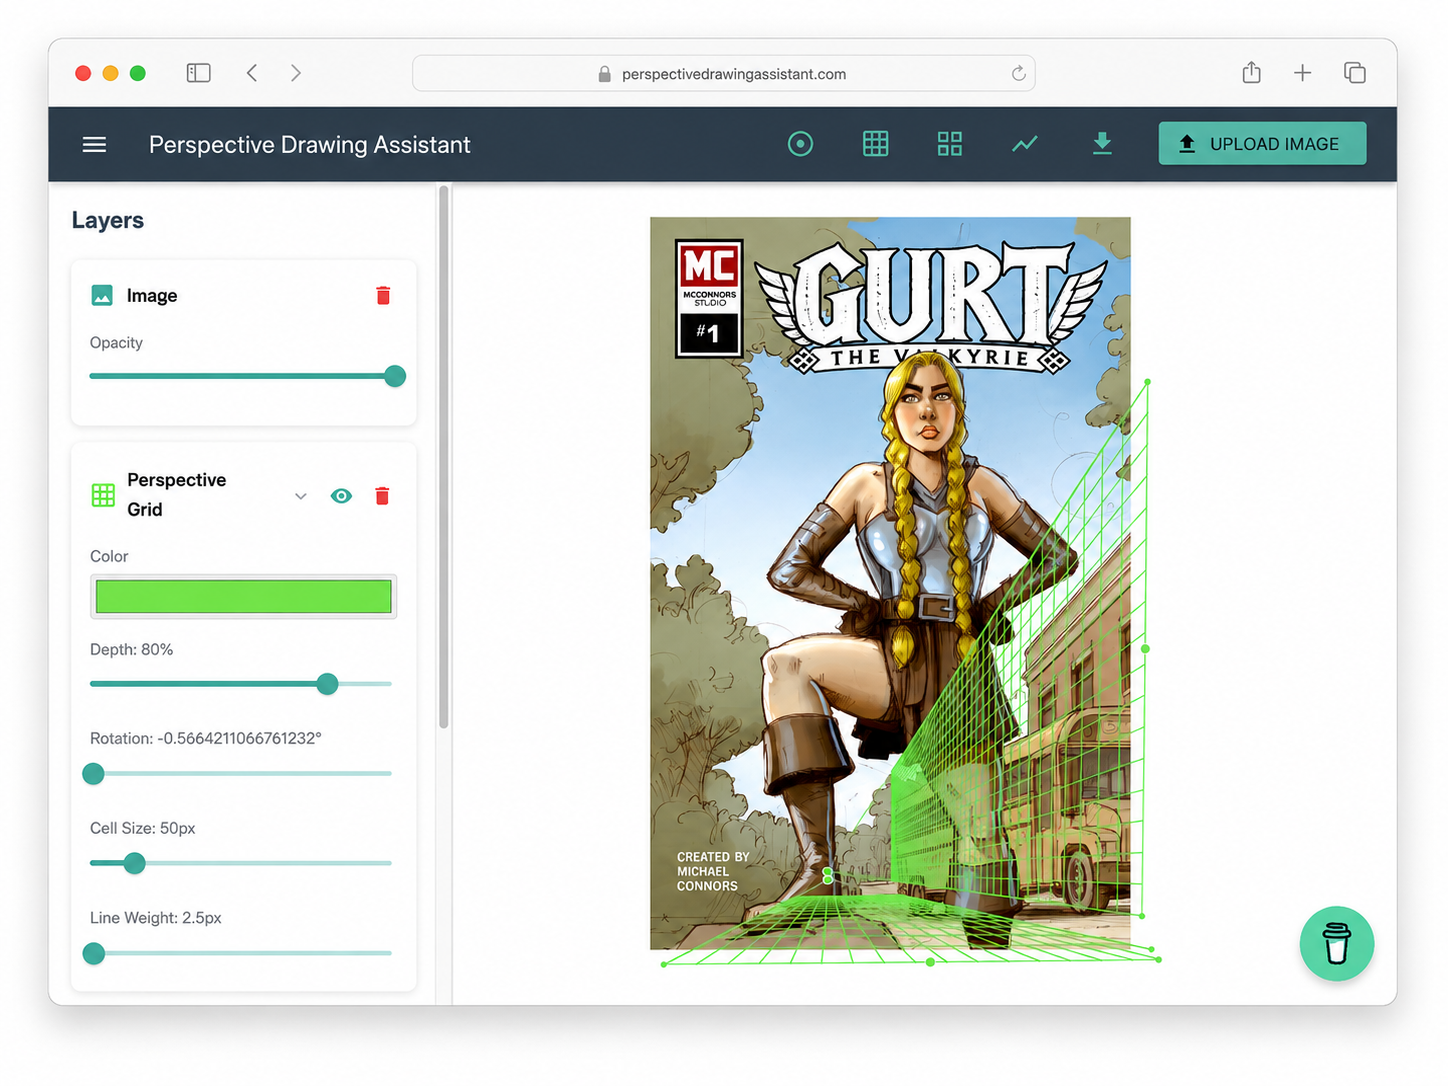Click the Perspective Grid layer grid icon

(x=103, y=495)
